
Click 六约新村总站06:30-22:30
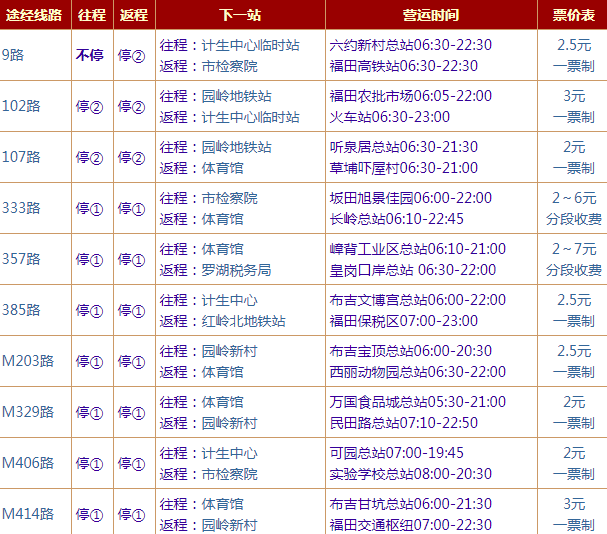click(411, 45)
